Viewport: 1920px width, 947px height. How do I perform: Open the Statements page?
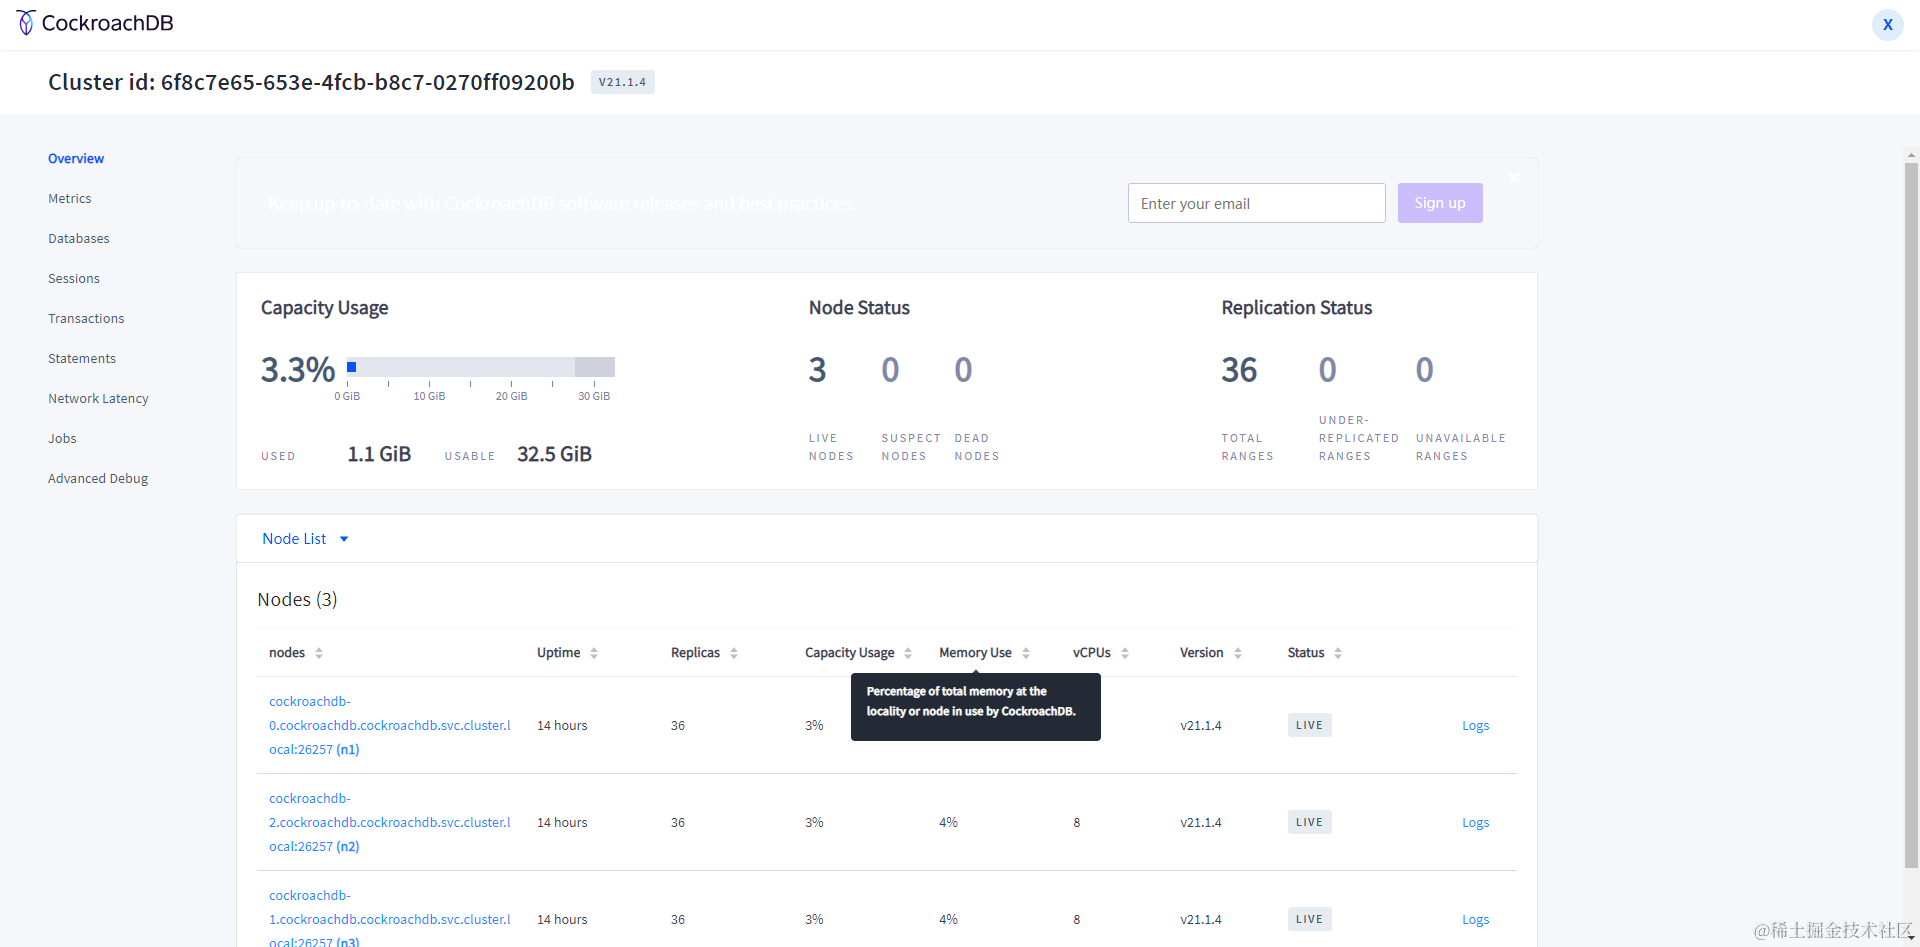[82, 359]
